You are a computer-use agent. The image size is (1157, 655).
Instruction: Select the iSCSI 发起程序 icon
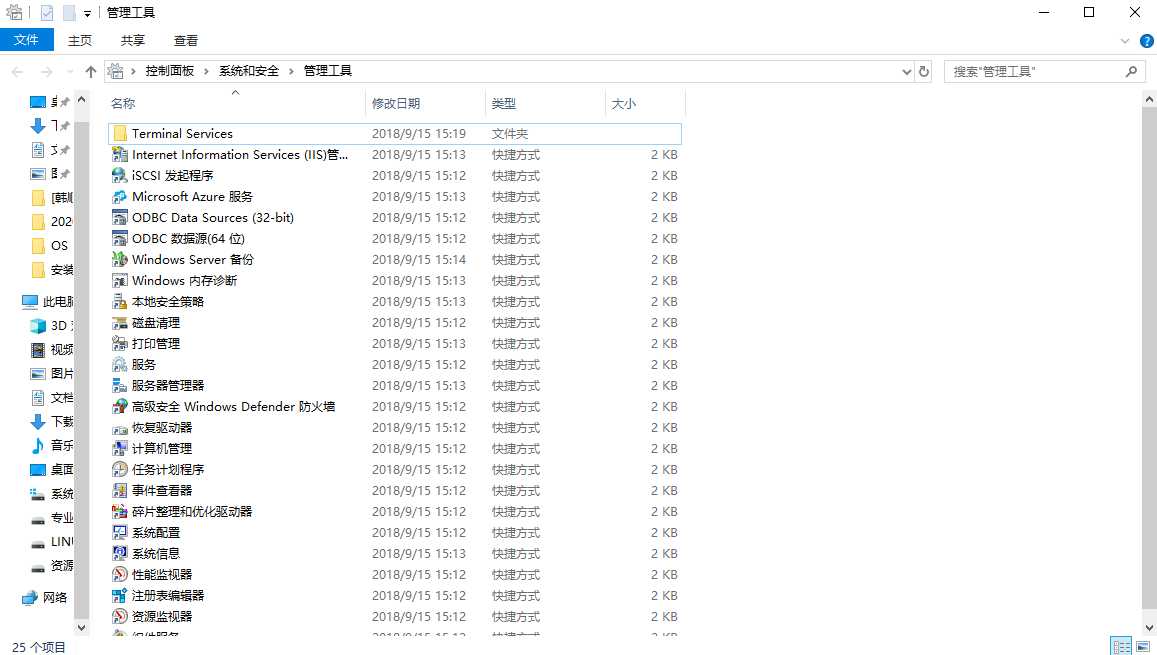tap(120, 176)
